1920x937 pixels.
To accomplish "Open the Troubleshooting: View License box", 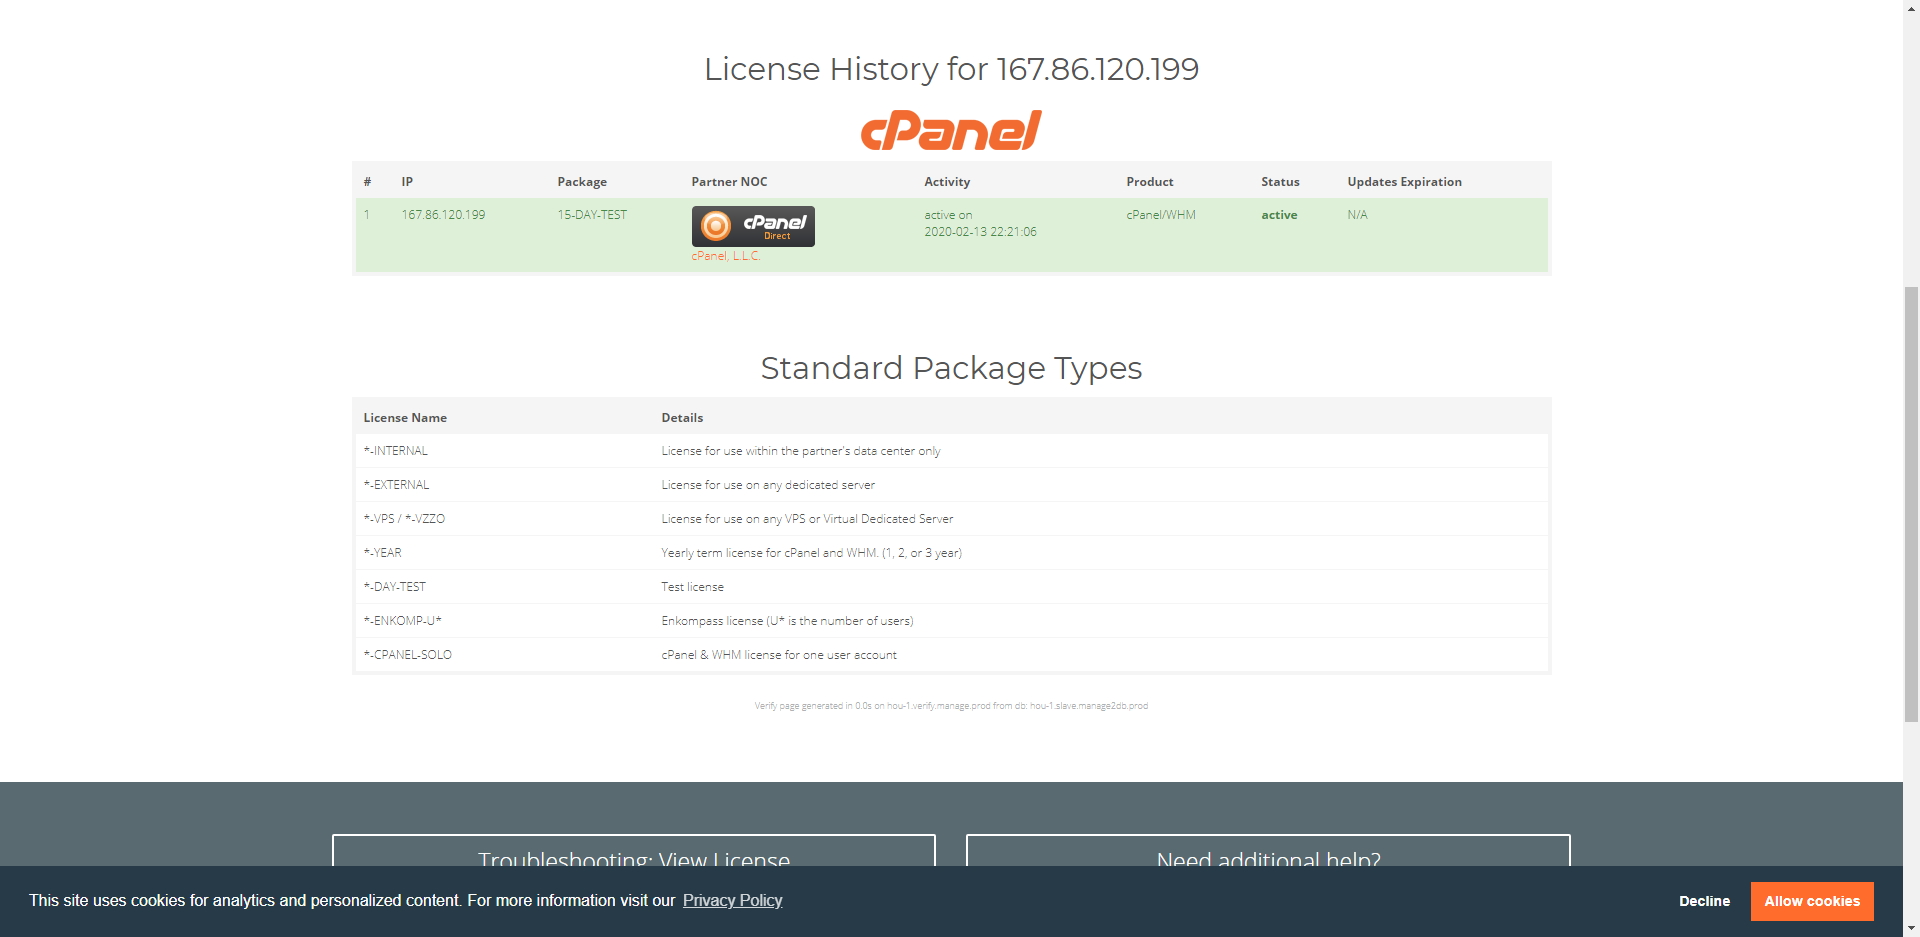I will (x=634, y=854).
